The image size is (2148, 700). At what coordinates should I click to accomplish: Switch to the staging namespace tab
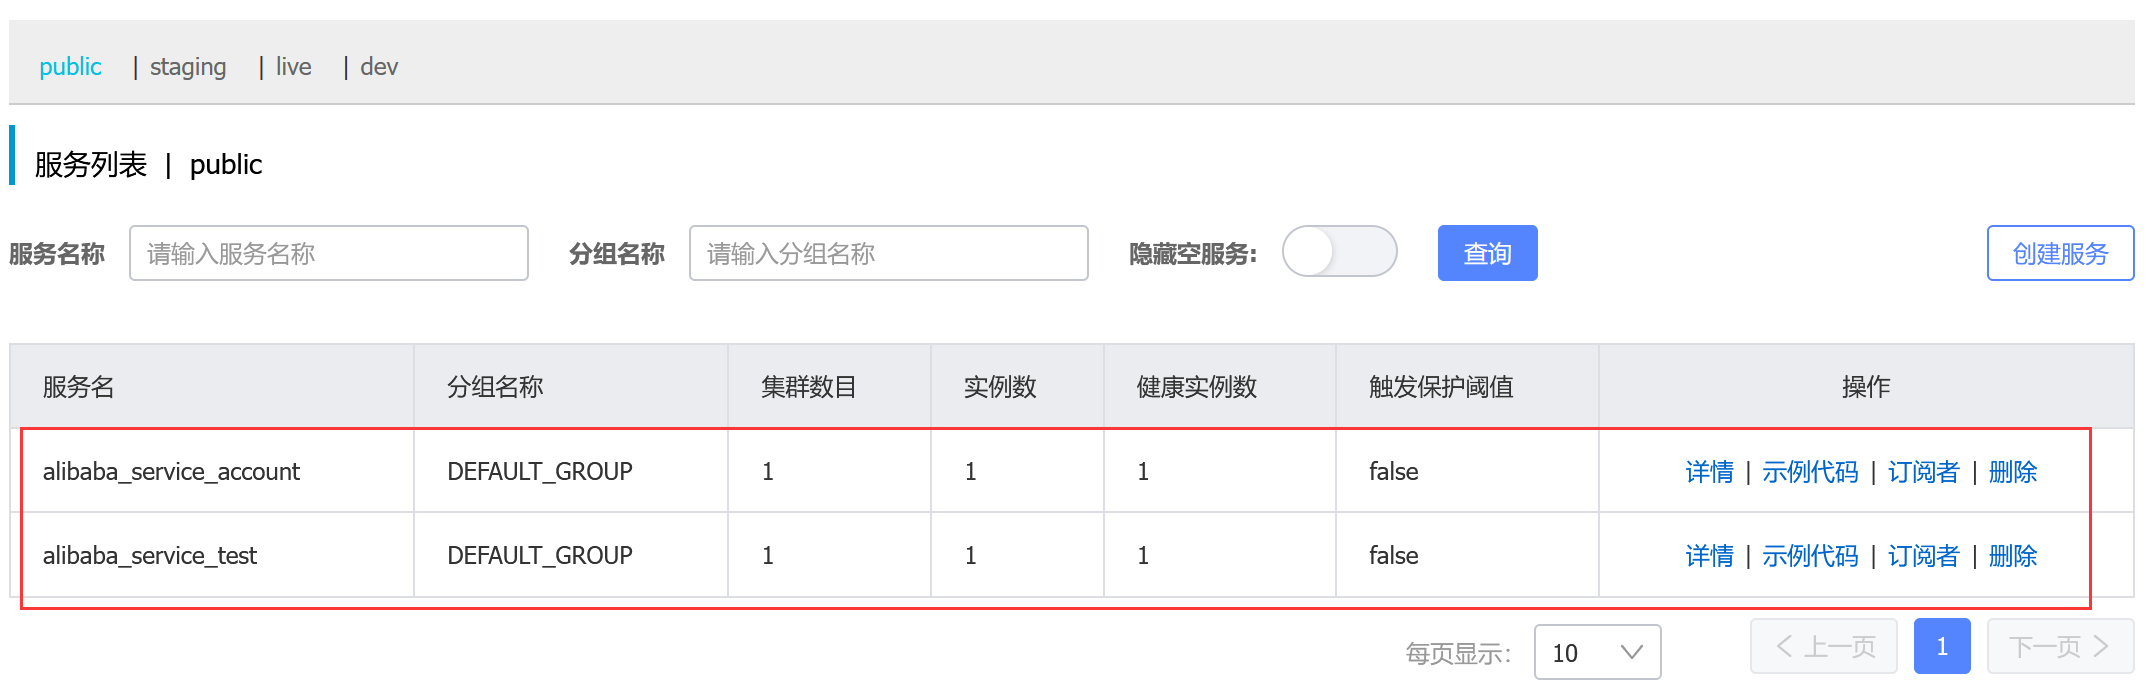(x=188, y=67)
